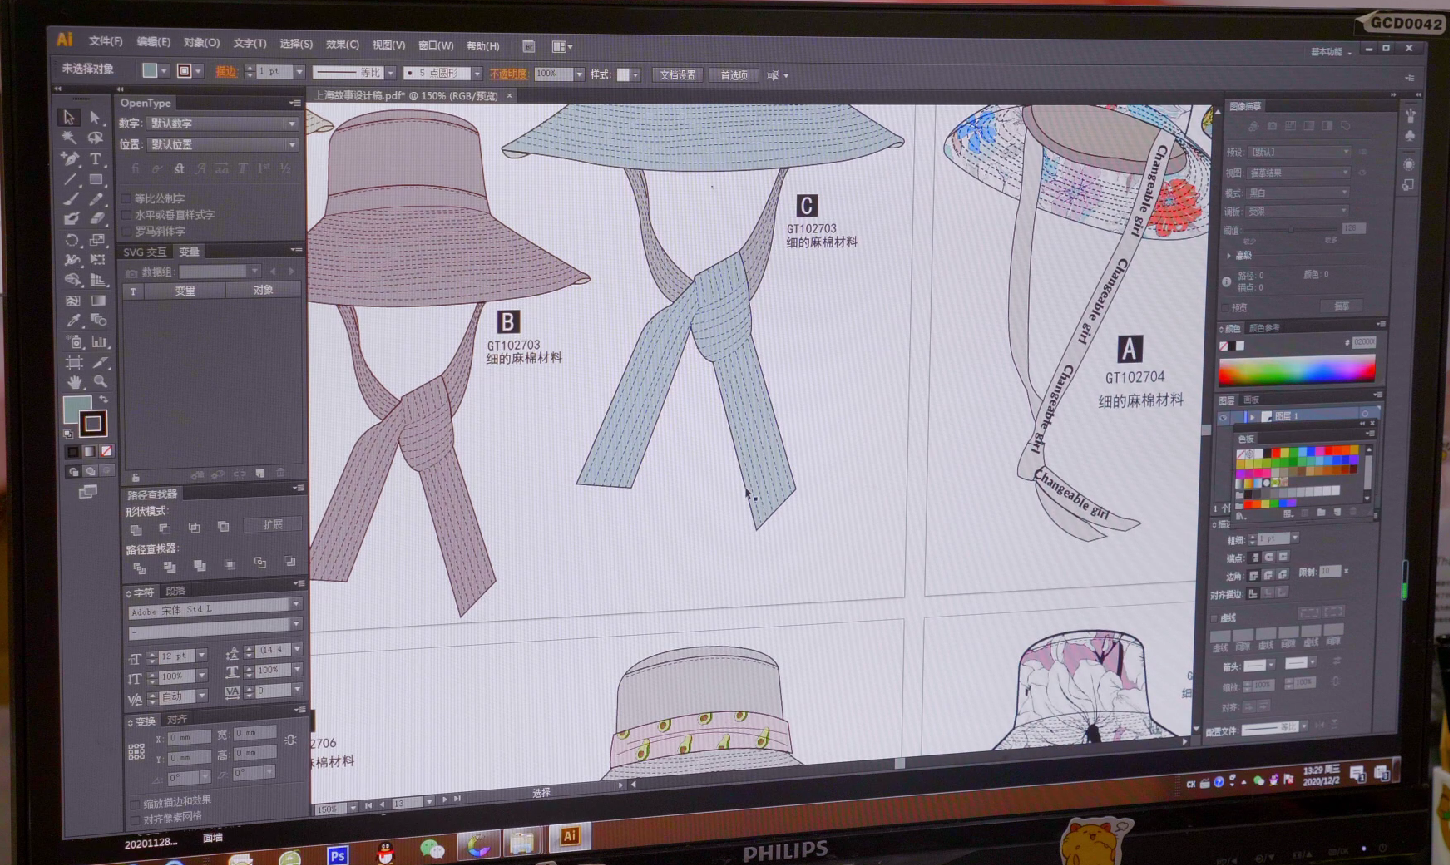This screenshot has height=865, width=1450.
Task: Open the 位置 dropdown in OpenType panel
Action: click(x=222, y=145)
